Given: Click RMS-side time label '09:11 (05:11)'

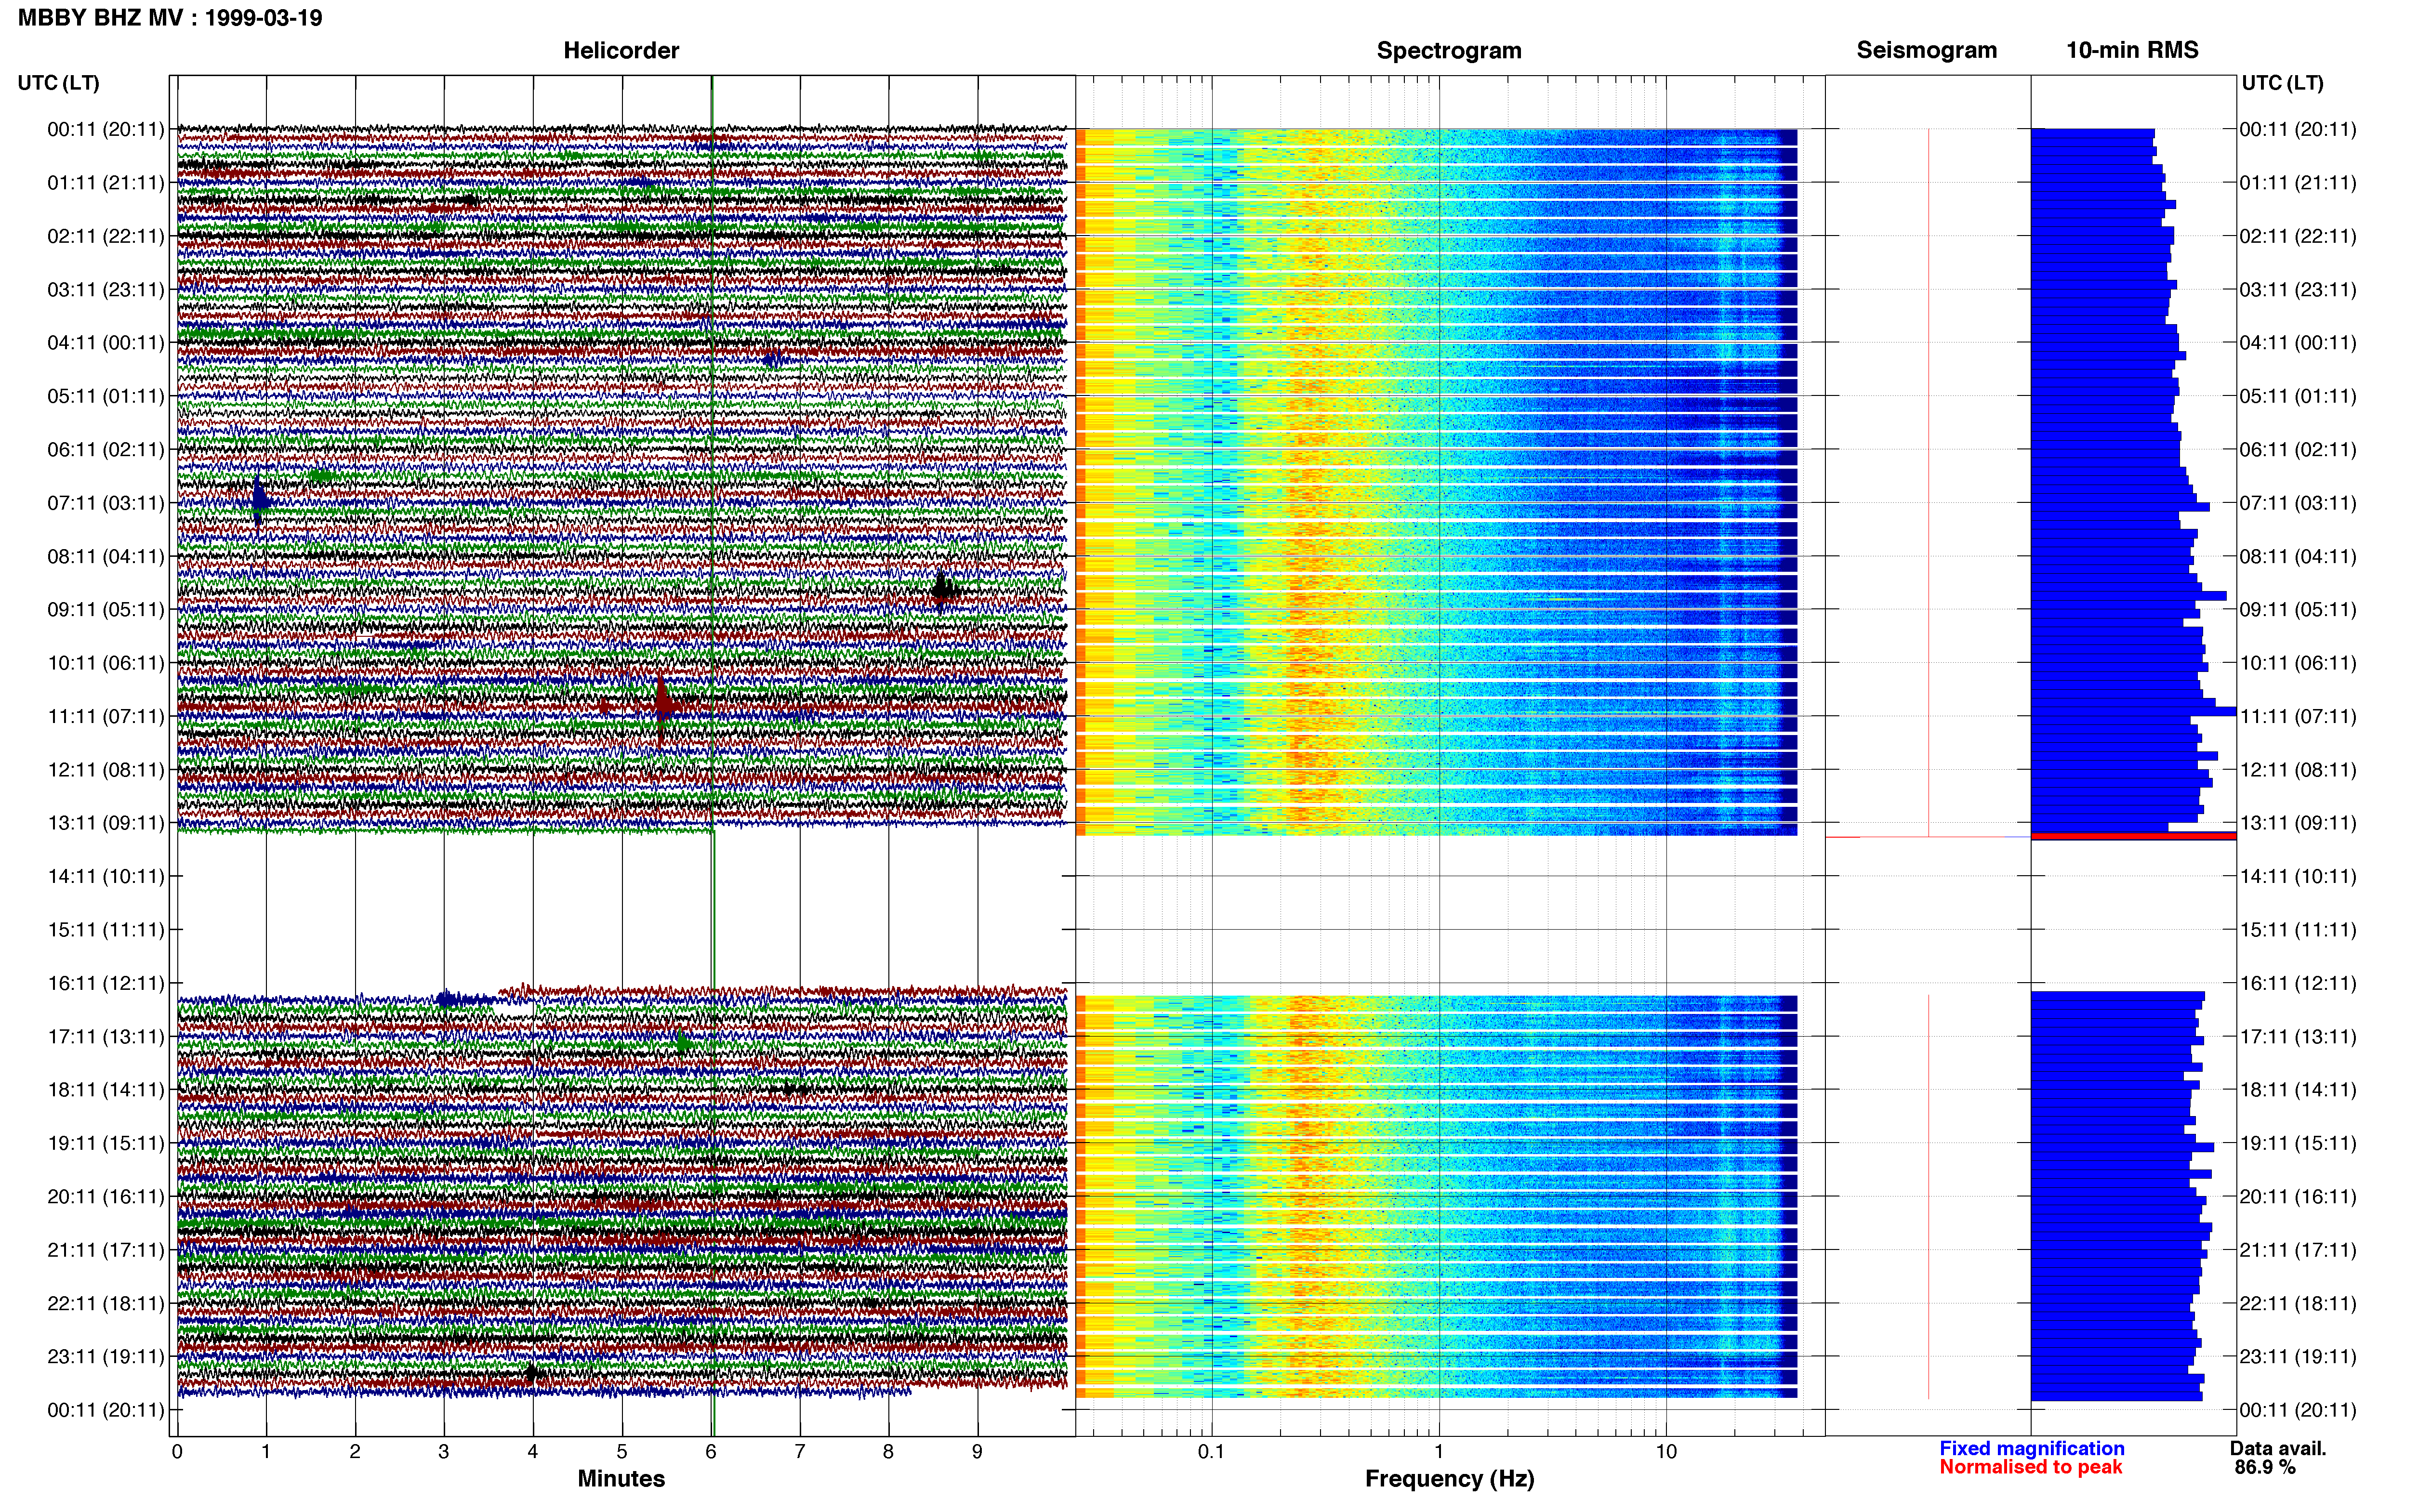Looking at the screenshot, I should pyautogui.click(x=2298, y=610).
